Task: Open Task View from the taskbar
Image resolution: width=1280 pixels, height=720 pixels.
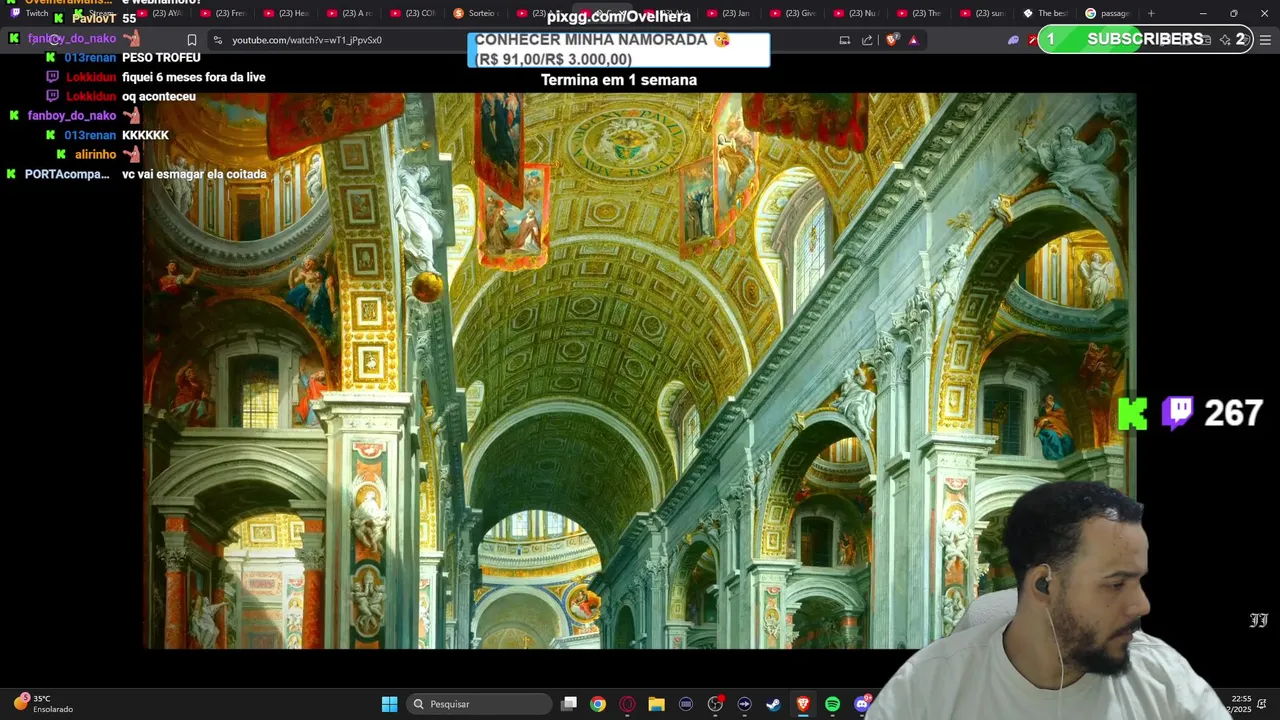Action: 569,704
